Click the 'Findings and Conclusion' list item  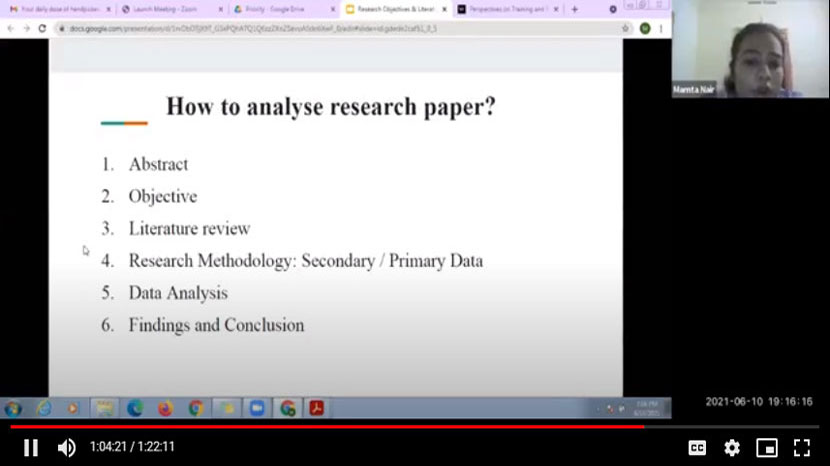216,325
